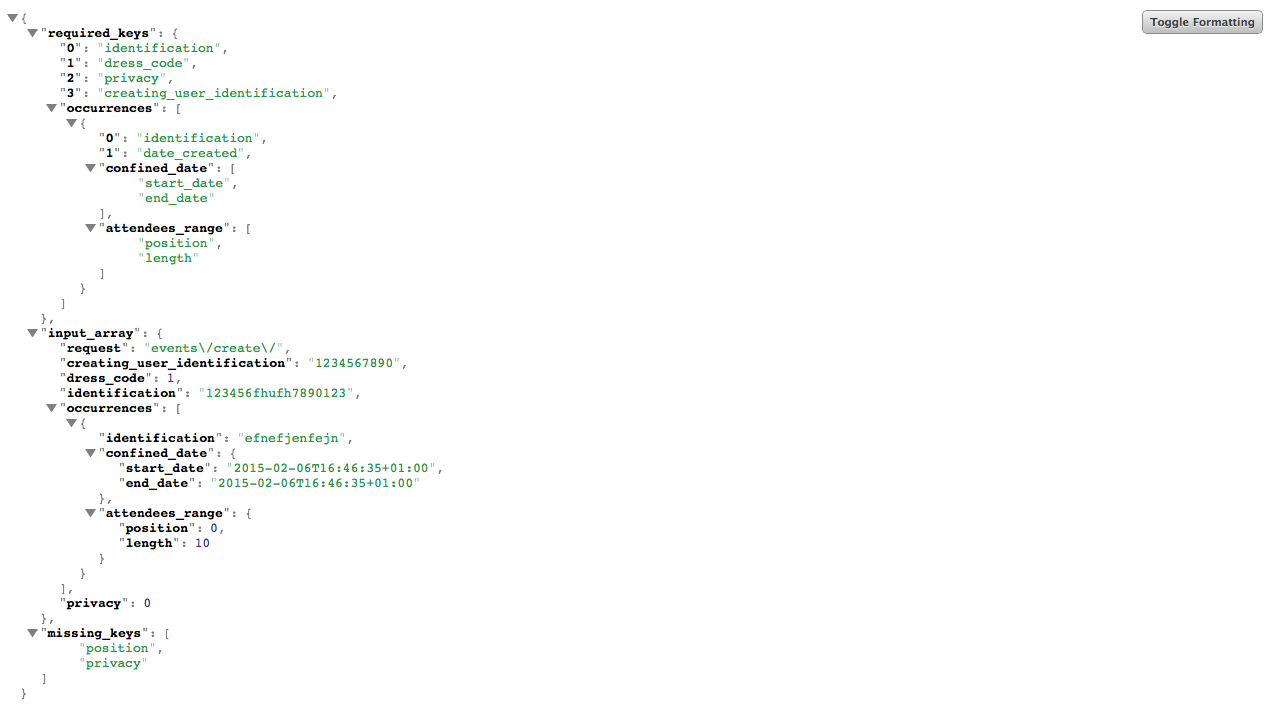Screen dimensions: 1275x725
Task: Collapse attendees_range object with length 10
Action: click(91, 513)
